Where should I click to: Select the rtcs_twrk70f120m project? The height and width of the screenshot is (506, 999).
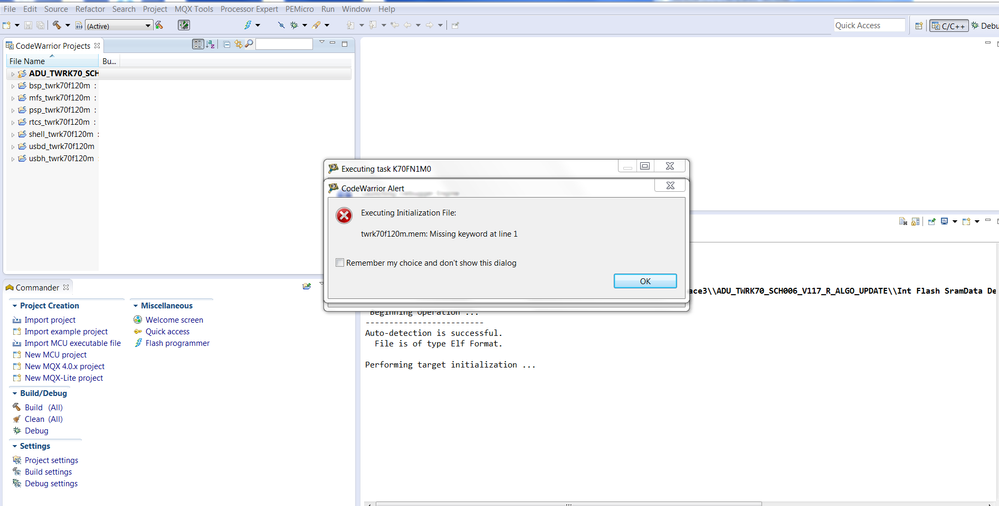[x=59, y=122]
